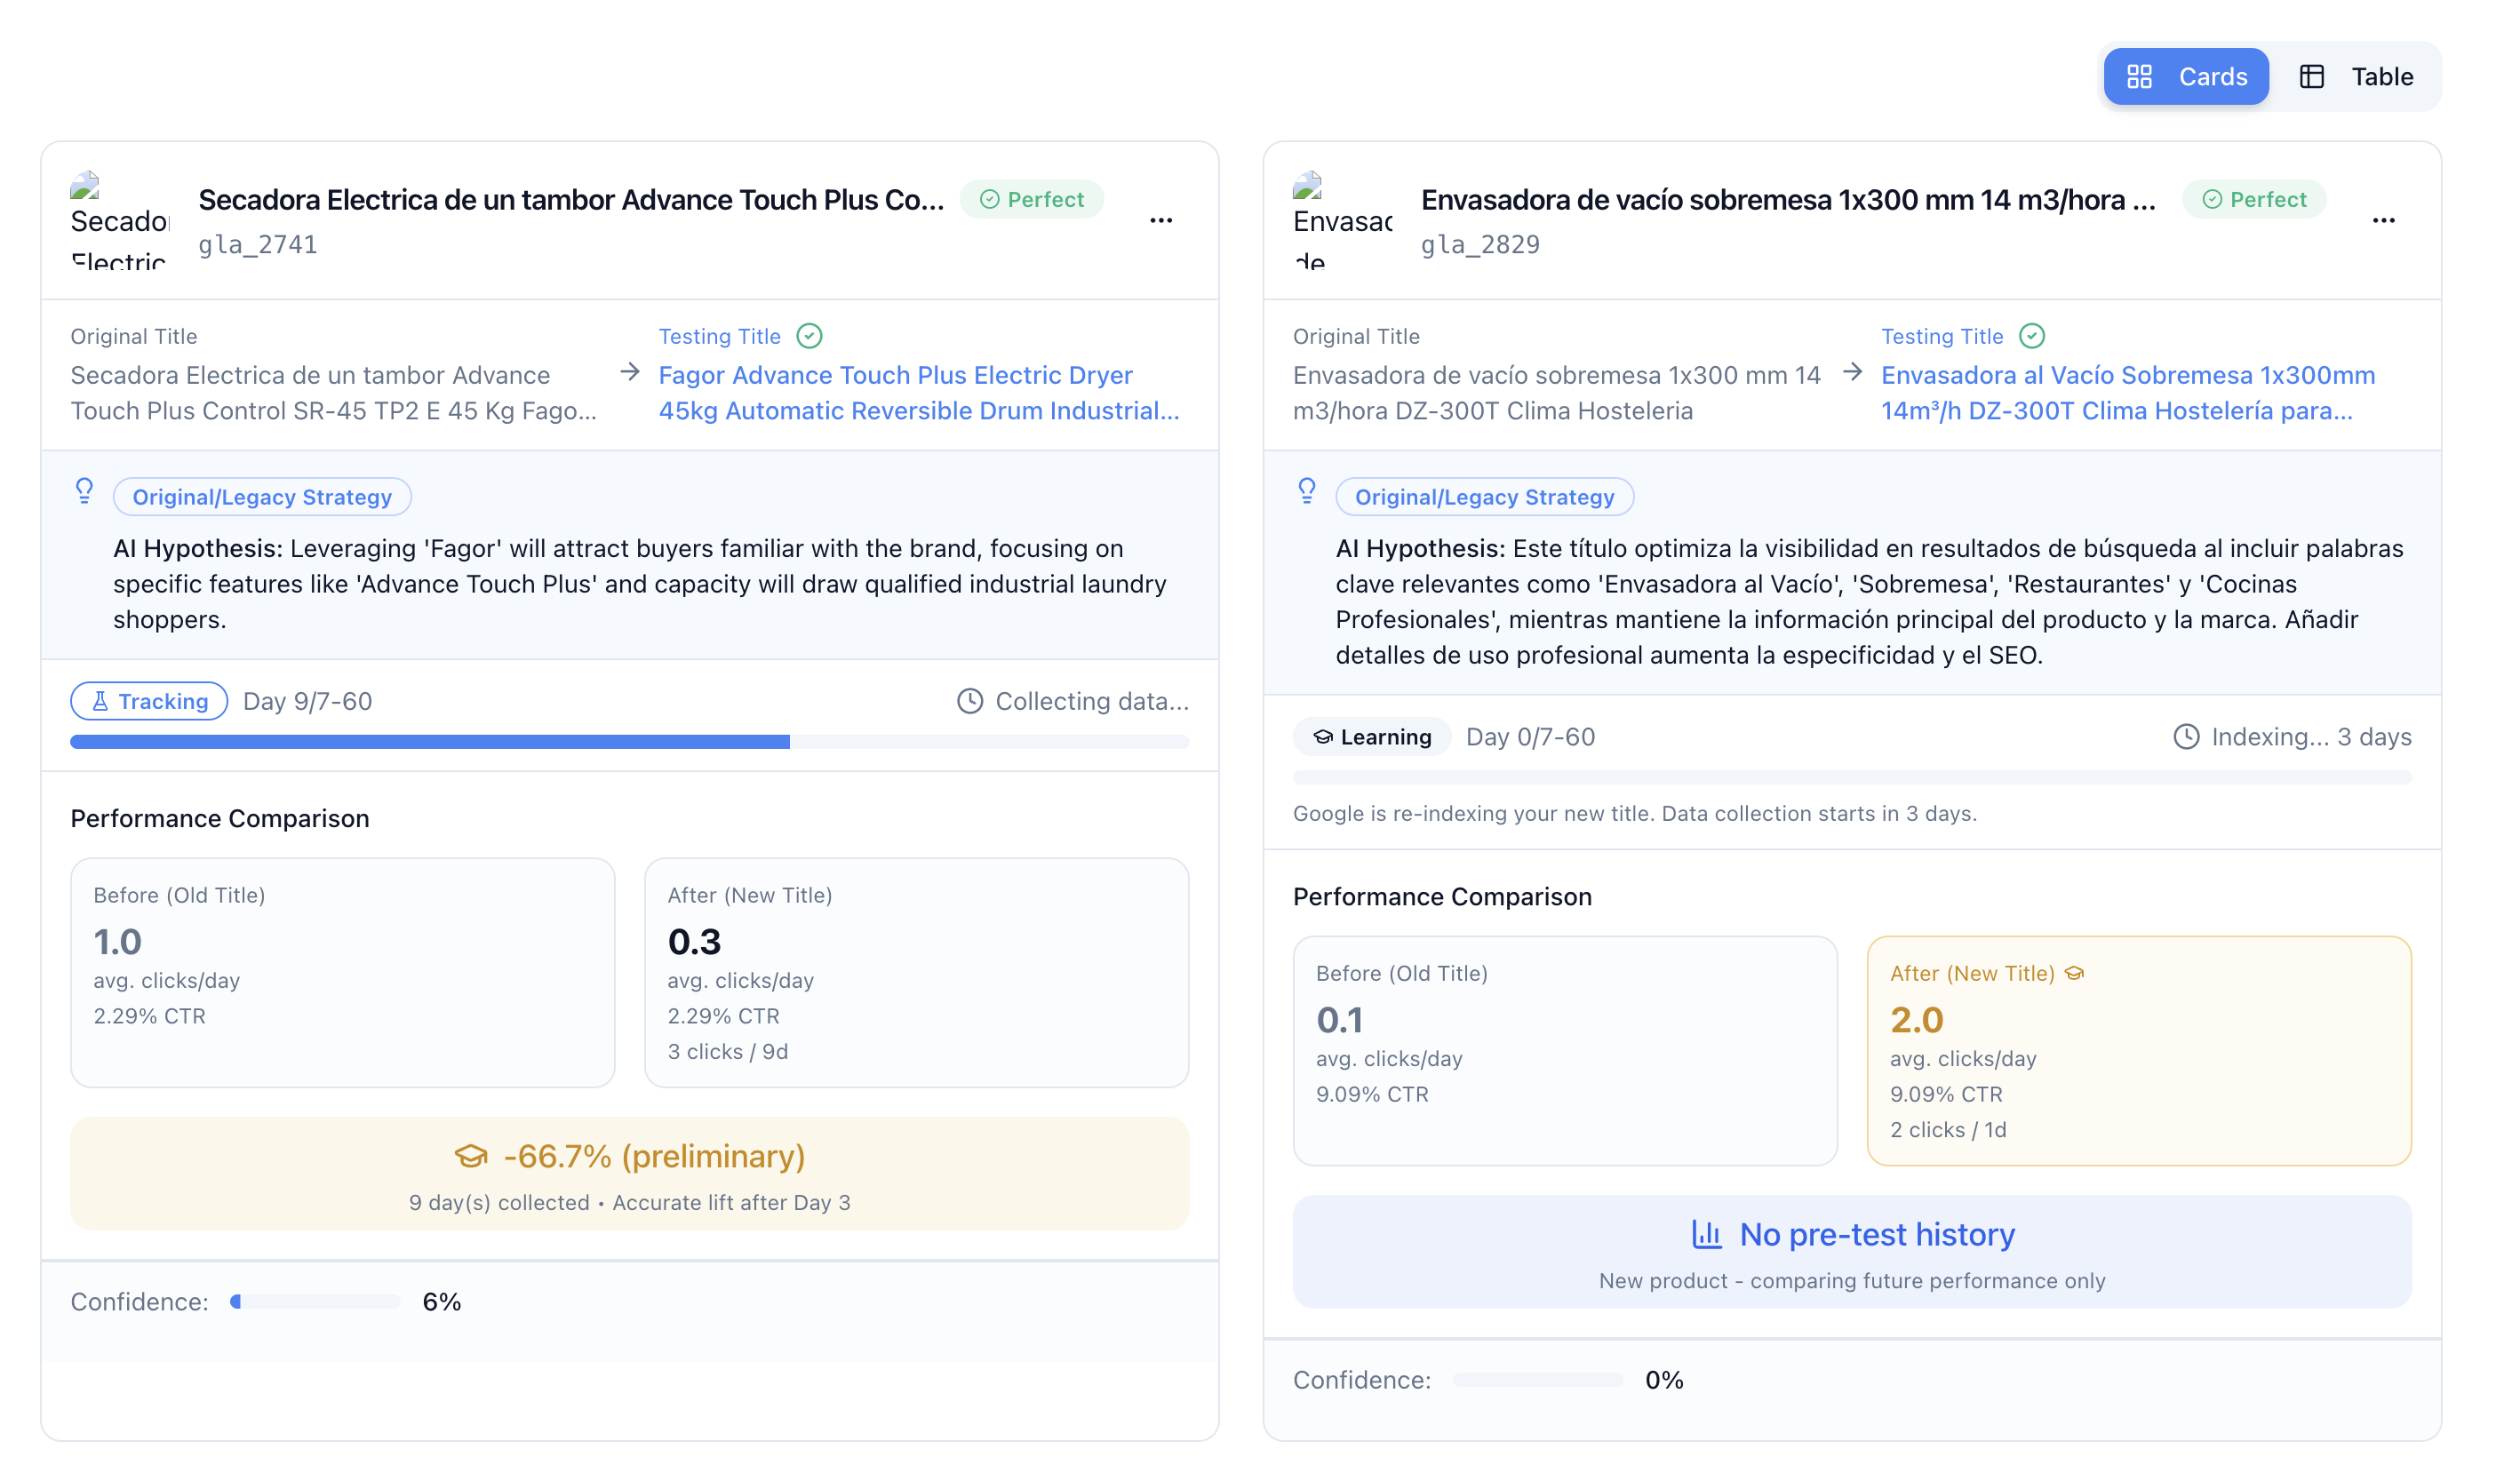
Task: Switch to Table view
Action: point(2355,77)
